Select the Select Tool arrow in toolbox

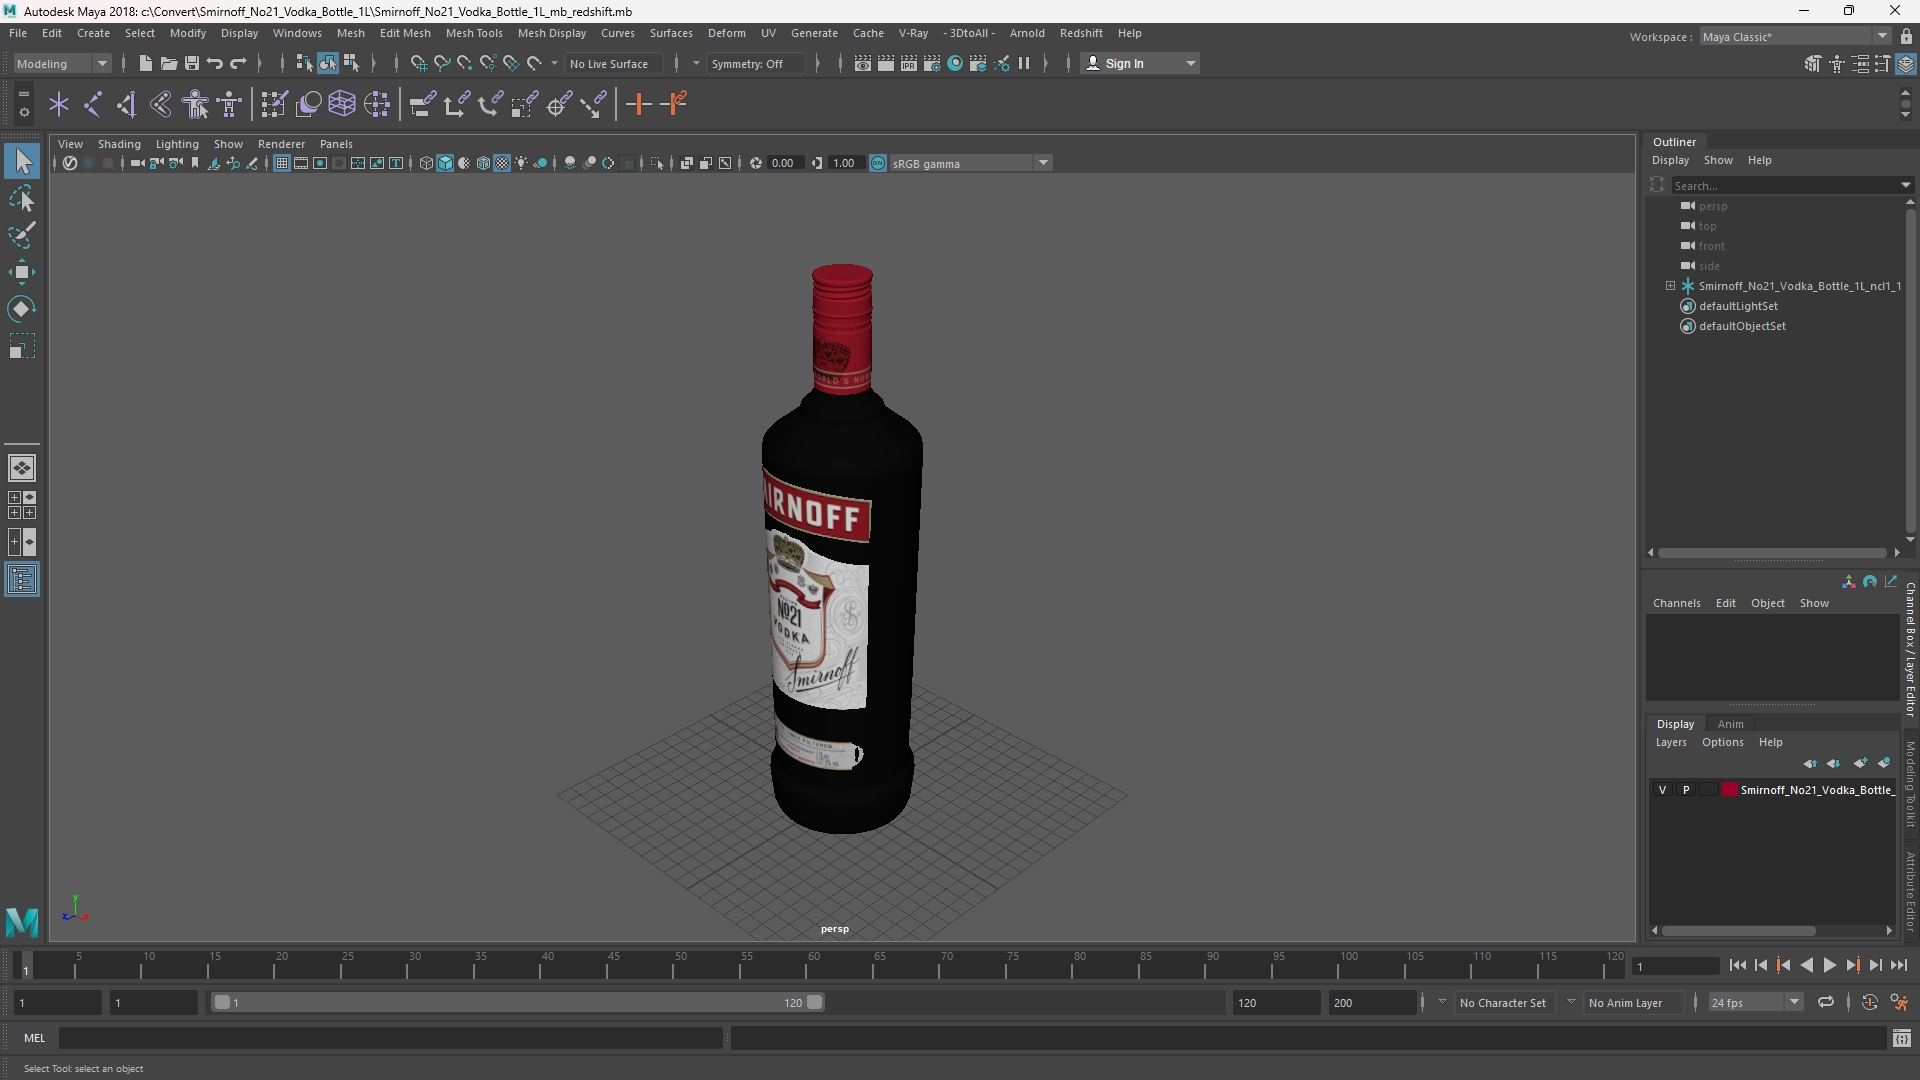(22, 161)
